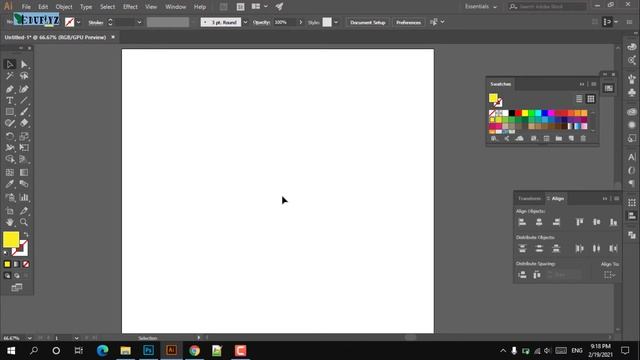The height and width of the screenshot is (360, 640).
Task: Open the Effect menu
Action: point(130,7)
